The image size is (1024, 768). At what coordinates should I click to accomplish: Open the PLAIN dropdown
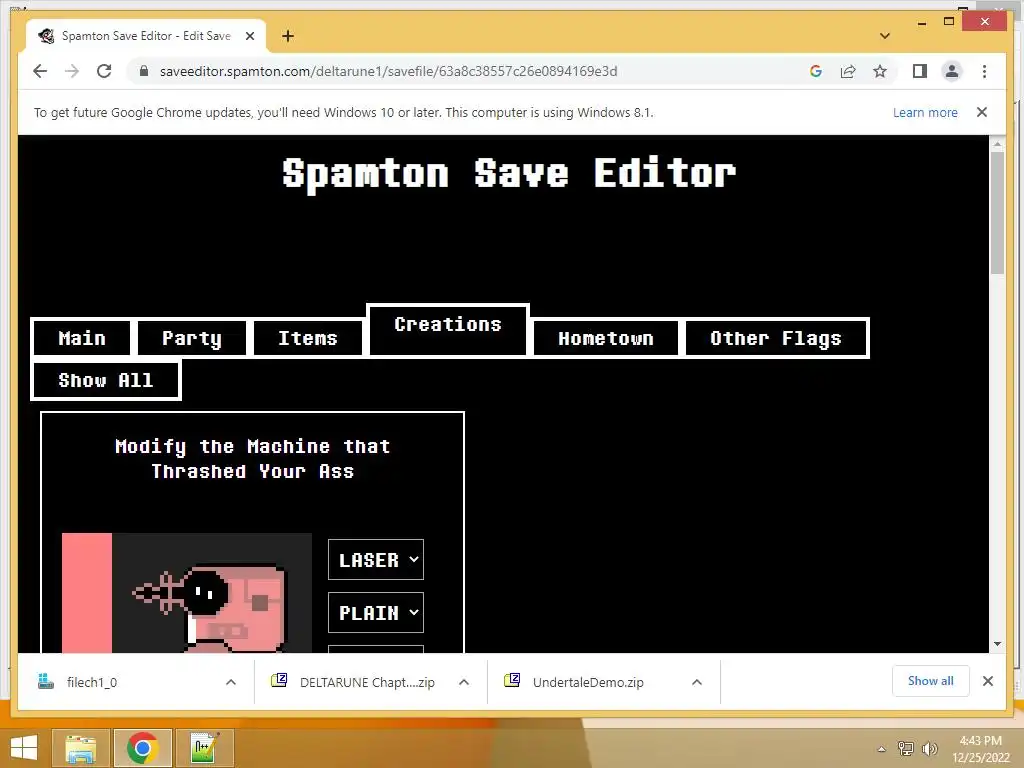[376, 613]
